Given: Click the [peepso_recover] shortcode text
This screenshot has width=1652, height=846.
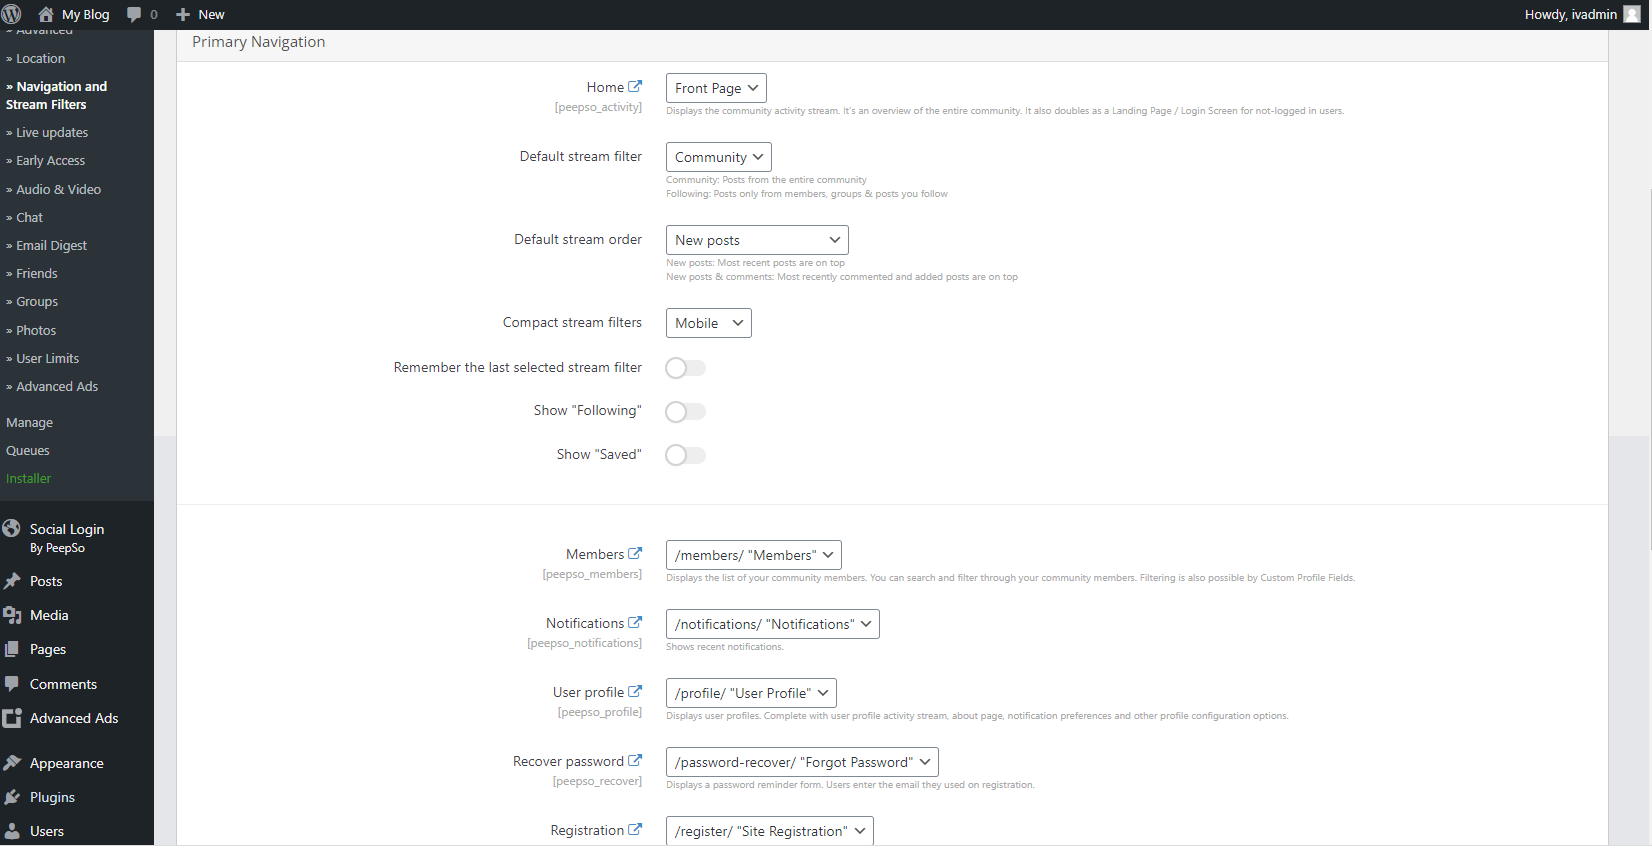Looking at the screenshot, I should pyautogui.click(x=597, y=781).
